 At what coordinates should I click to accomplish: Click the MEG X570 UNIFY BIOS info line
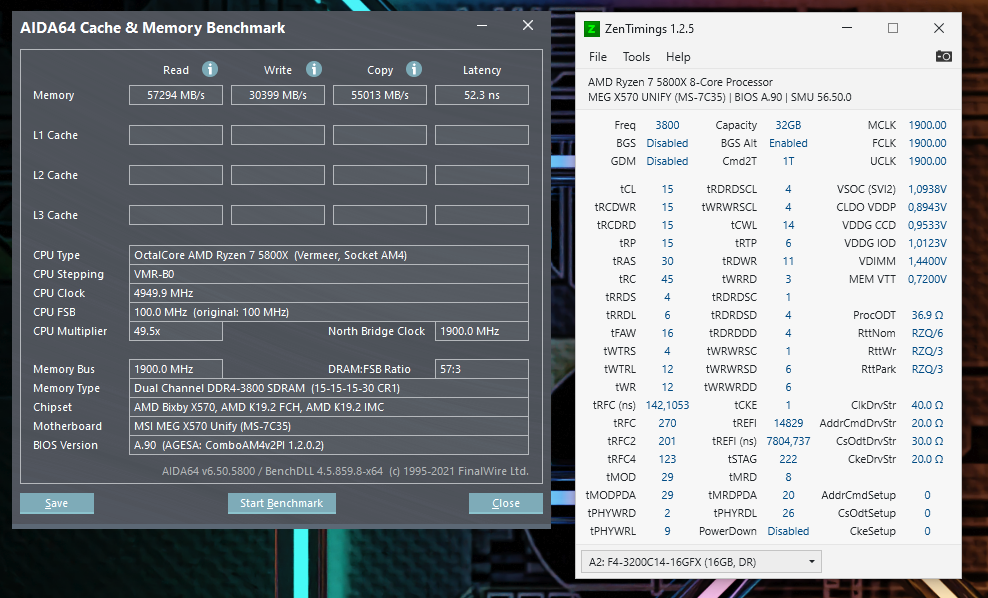[x=720, y=97]
